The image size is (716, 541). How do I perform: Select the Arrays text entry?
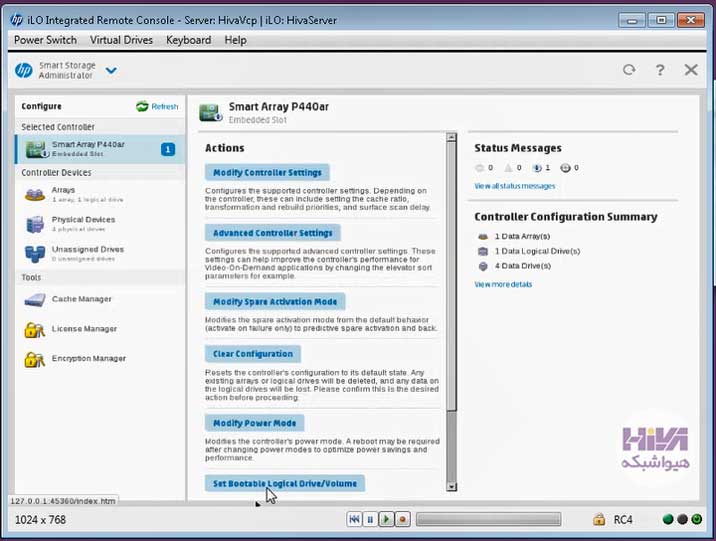point(63,190)
